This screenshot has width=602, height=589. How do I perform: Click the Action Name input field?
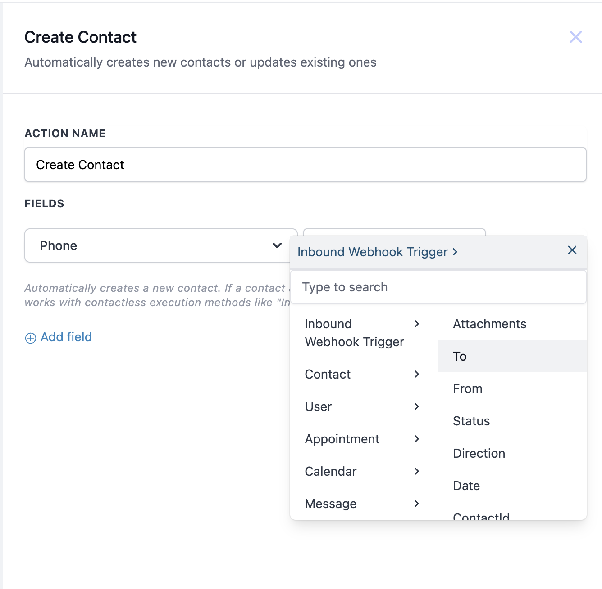click(305, 165)
